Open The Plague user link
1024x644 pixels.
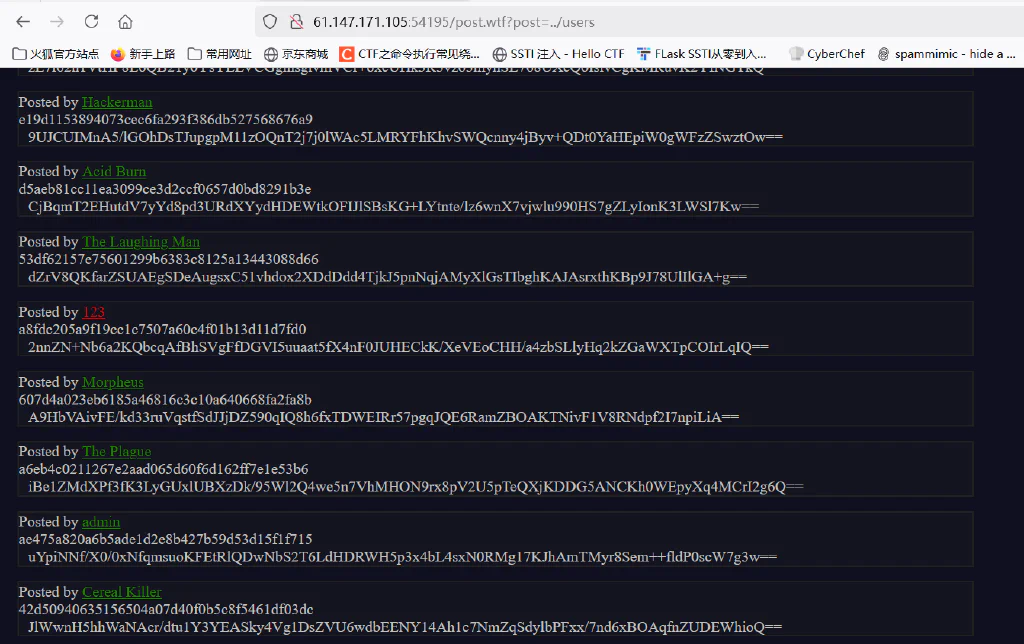(117, 451)
